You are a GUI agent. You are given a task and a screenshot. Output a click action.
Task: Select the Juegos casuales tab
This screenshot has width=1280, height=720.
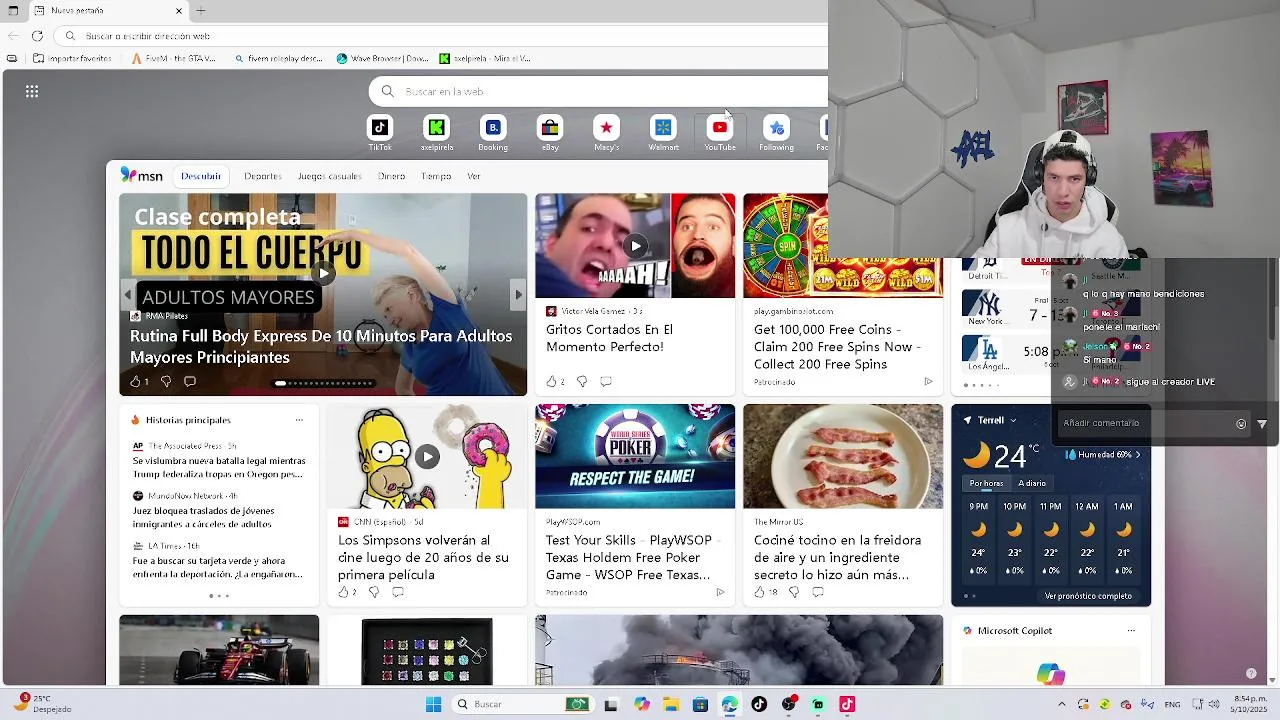tap(329, 176)
